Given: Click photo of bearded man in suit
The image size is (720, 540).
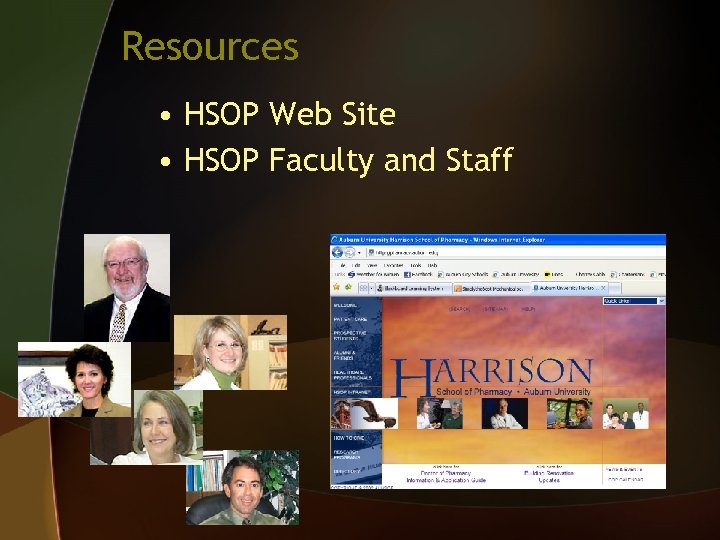Looking at the screenshot, I should pyautogui.click(x=127, y=287).
